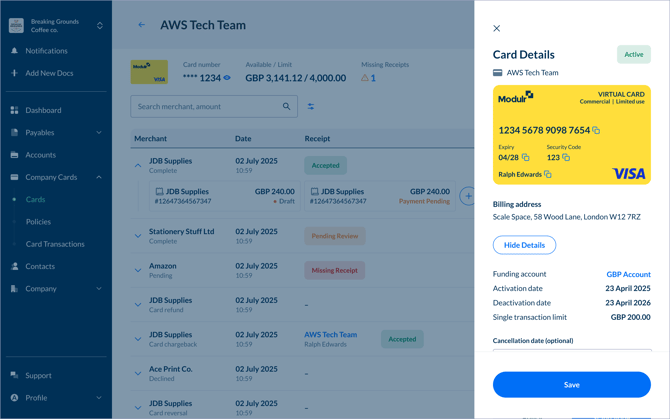Open the Breaking Grounds Coffee co. company switcher

99,25
